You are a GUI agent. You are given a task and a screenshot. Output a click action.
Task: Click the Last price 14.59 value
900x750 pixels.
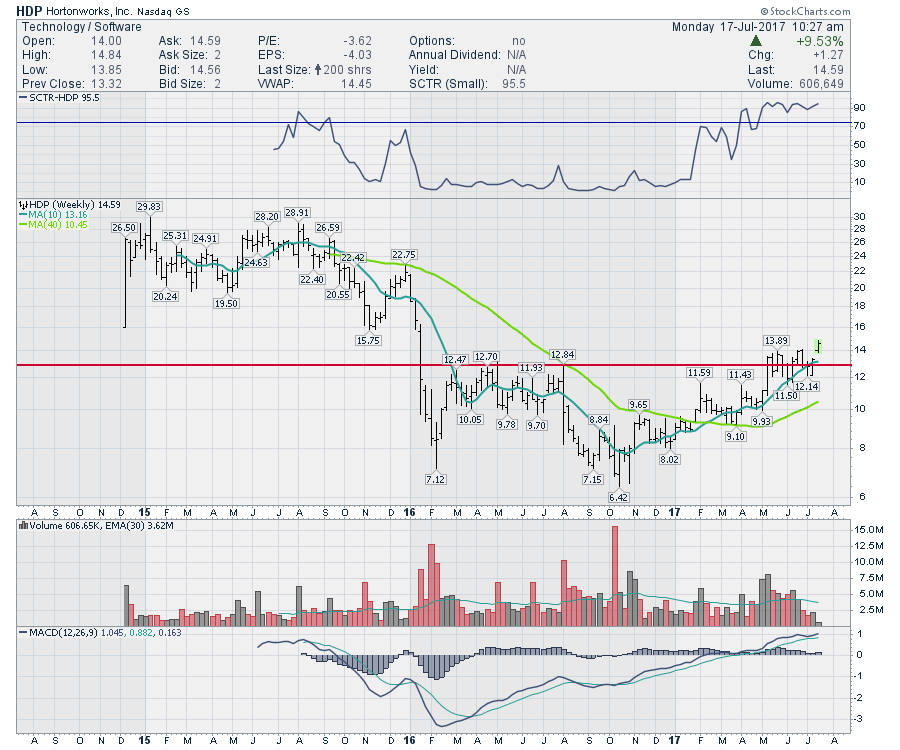click(x=828, y=70)
